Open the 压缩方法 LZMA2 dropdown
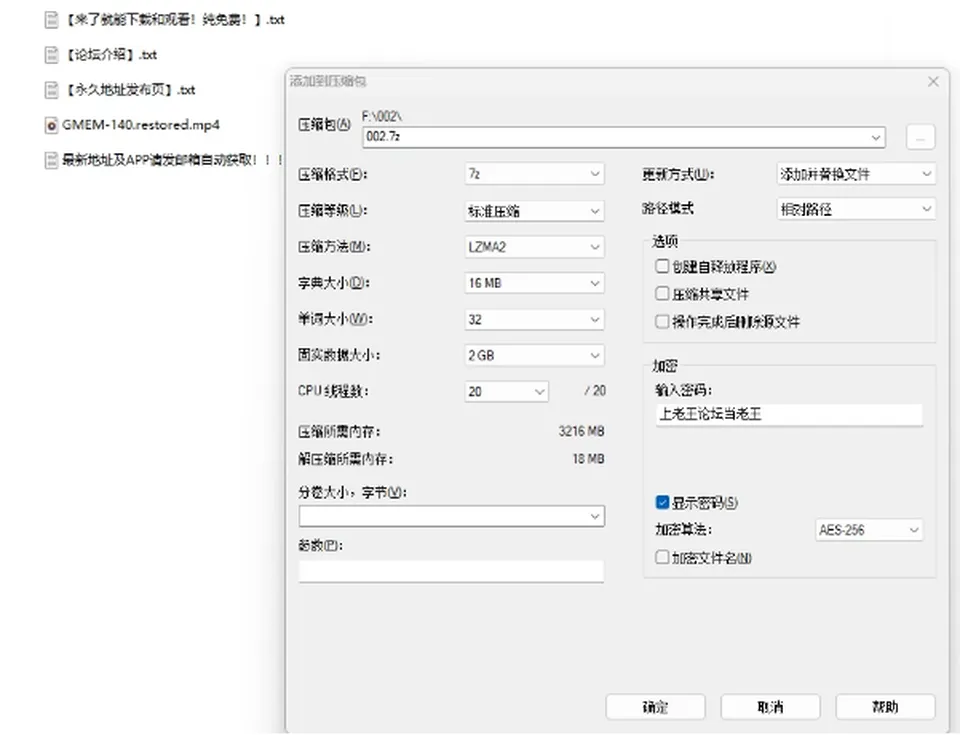 click(x=534, y=247)
